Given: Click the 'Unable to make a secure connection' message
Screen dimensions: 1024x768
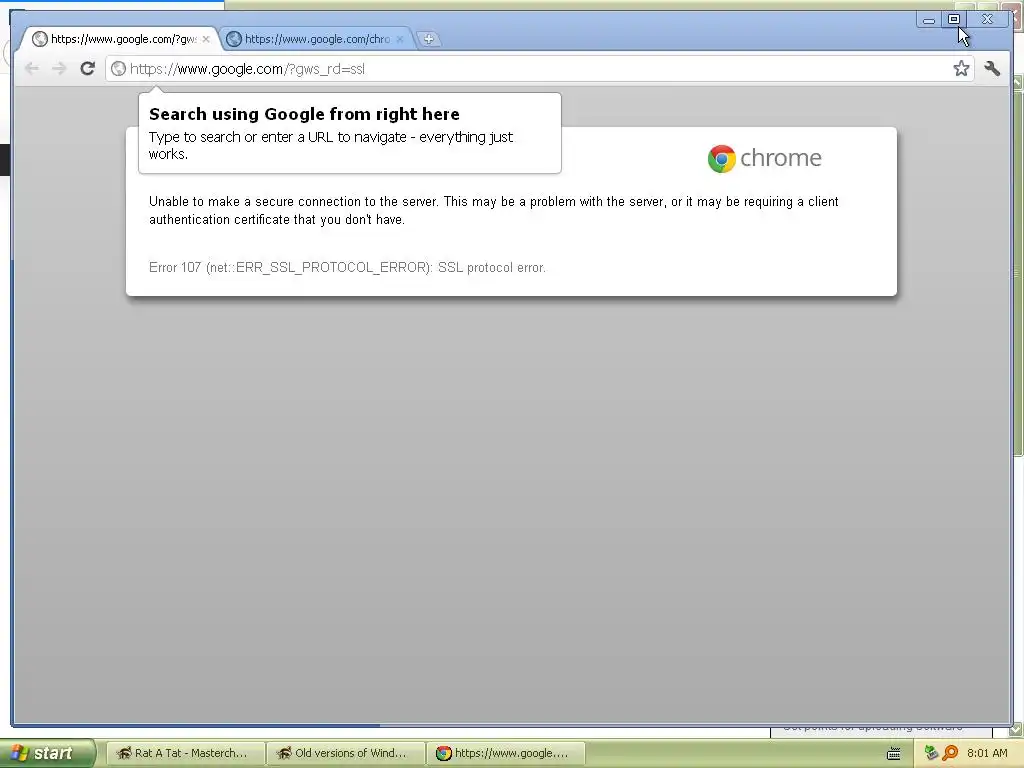Looking at the screenshot, I should click(x=494, y=210).
